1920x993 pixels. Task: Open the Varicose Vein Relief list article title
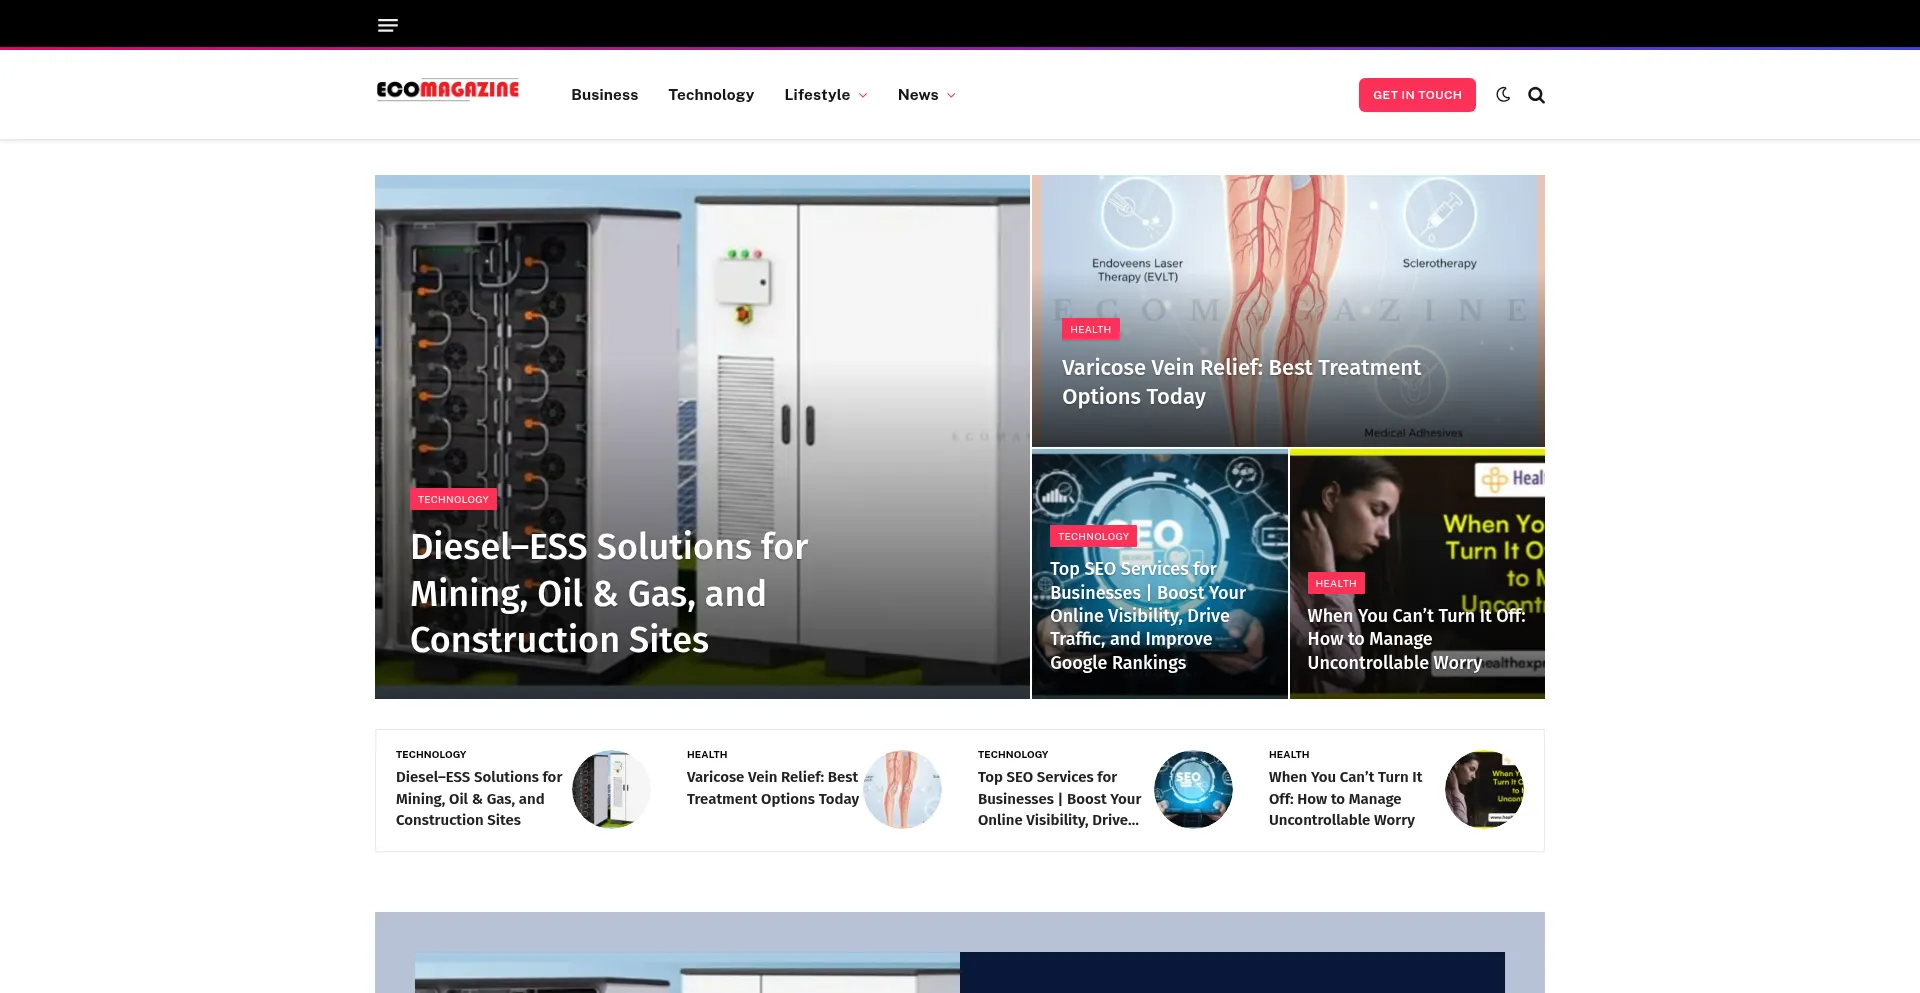click(x=773, y=788)
